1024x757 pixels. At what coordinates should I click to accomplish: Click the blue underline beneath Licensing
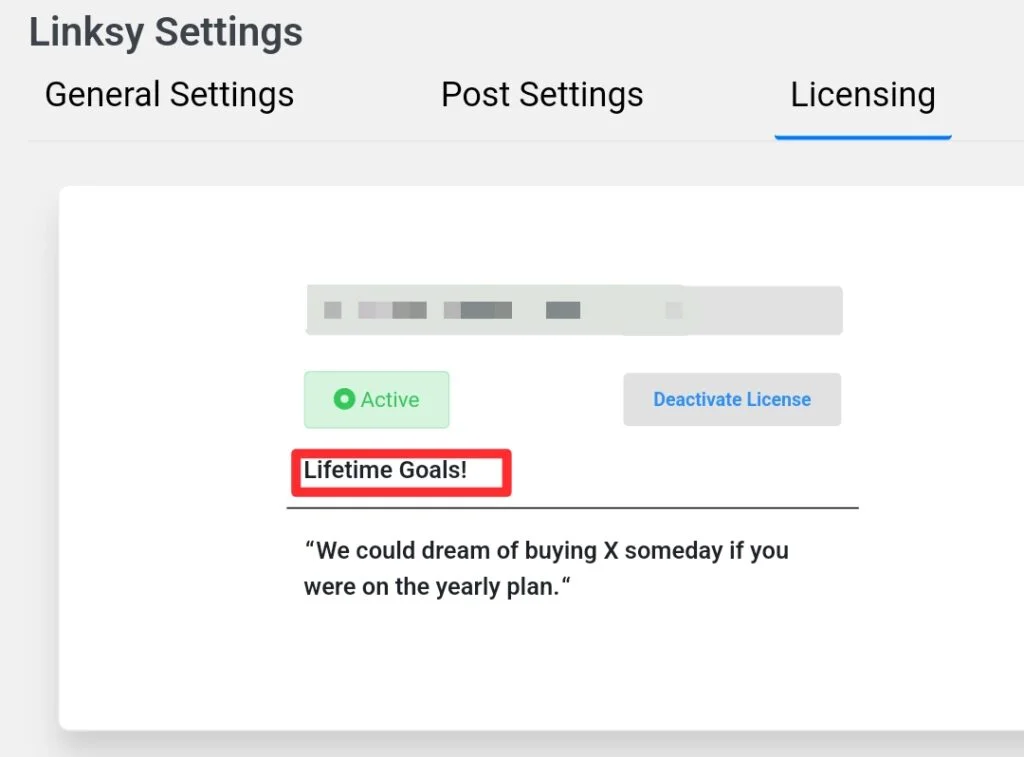[x=863, y=137]
